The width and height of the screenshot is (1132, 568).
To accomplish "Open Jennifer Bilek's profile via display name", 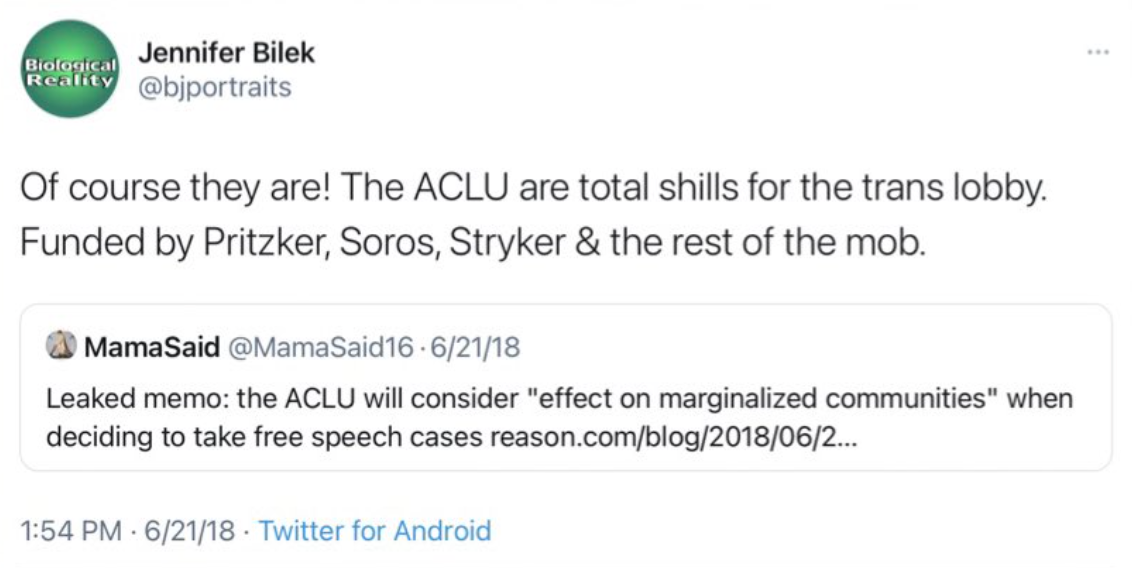I will click(x=225, y=53).
